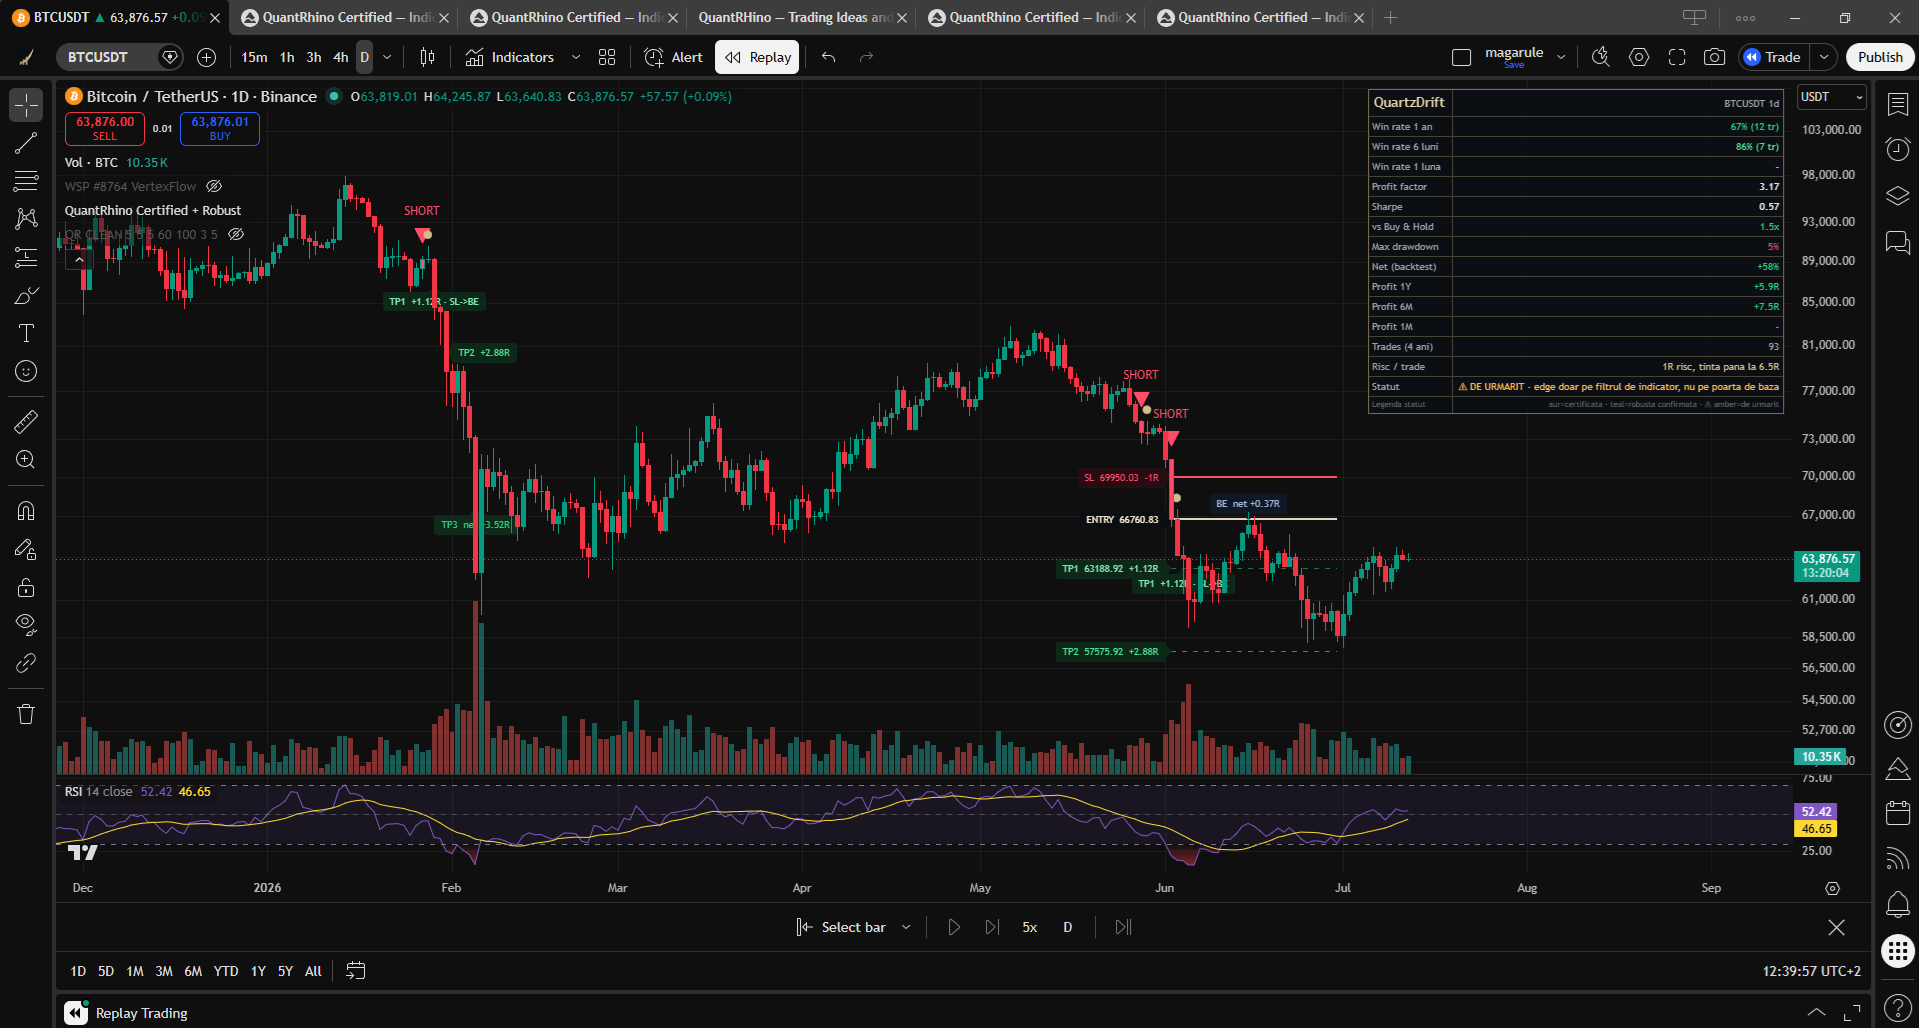Select the 4h timeframe
The image size is (1919, 1028).
340,57
